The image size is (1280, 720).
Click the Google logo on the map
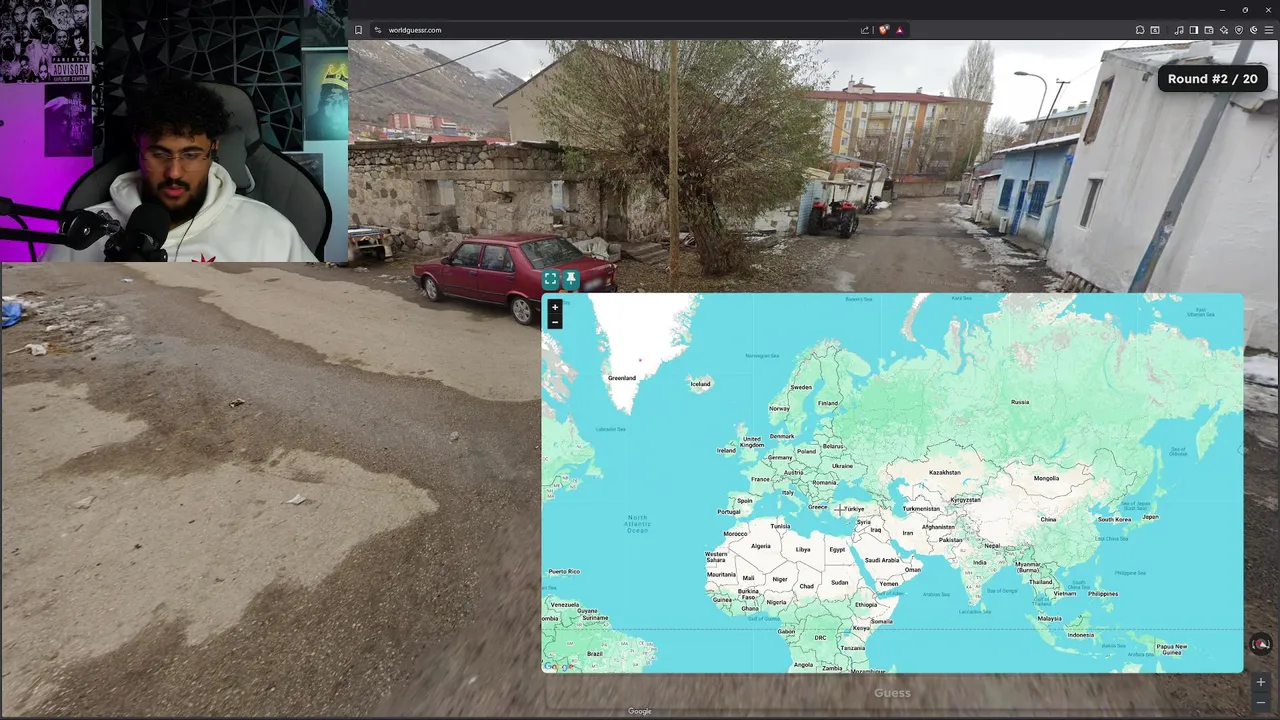tap(558, 667)
